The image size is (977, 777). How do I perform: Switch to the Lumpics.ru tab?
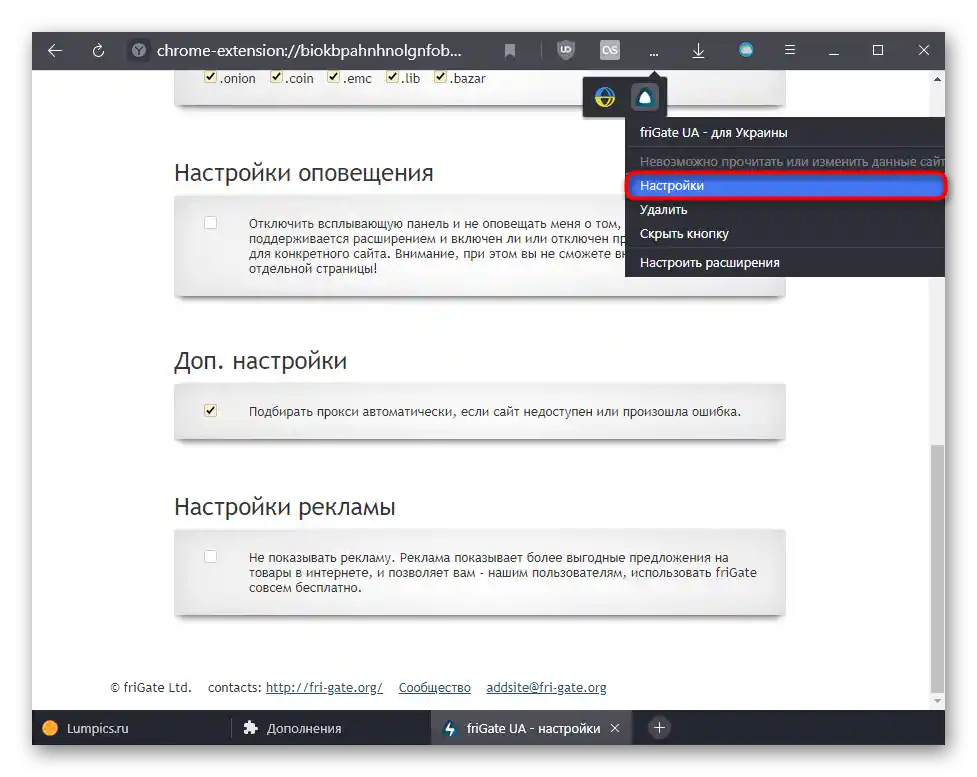131,728
